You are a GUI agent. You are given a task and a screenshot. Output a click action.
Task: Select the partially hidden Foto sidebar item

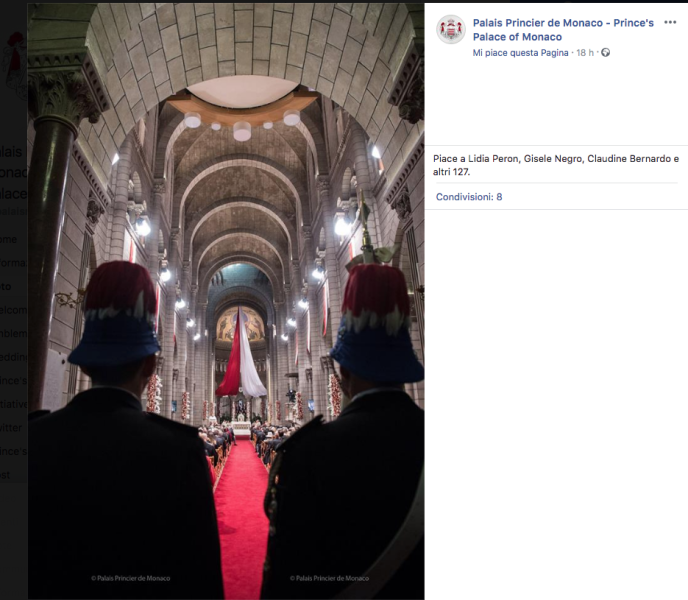(5, 286)
